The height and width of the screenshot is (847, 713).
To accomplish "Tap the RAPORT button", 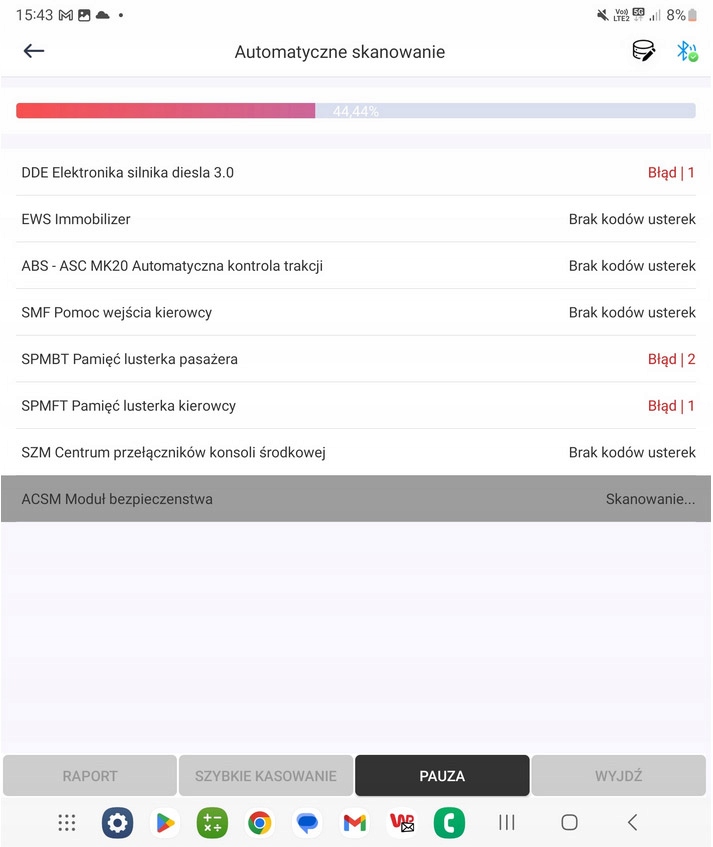I will tap(90, 775).
